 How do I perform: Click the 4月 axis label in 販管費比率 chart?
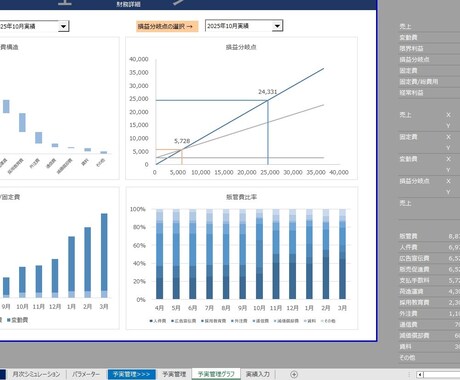pyautogui.click(x=159, y=308)
